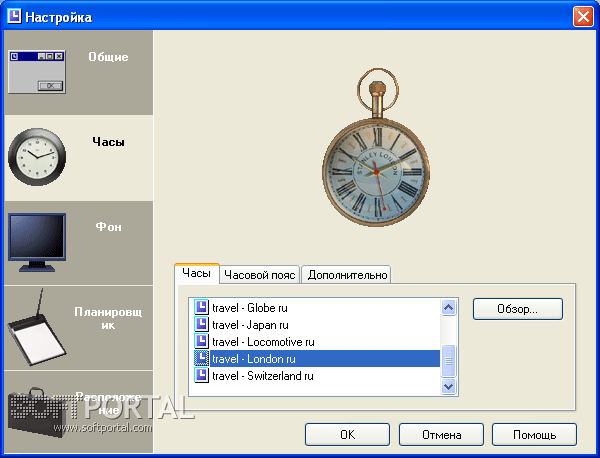Click the icon beside travel - Switzerland ru
Screen dimensions: 600x458
tap(201, 375)
